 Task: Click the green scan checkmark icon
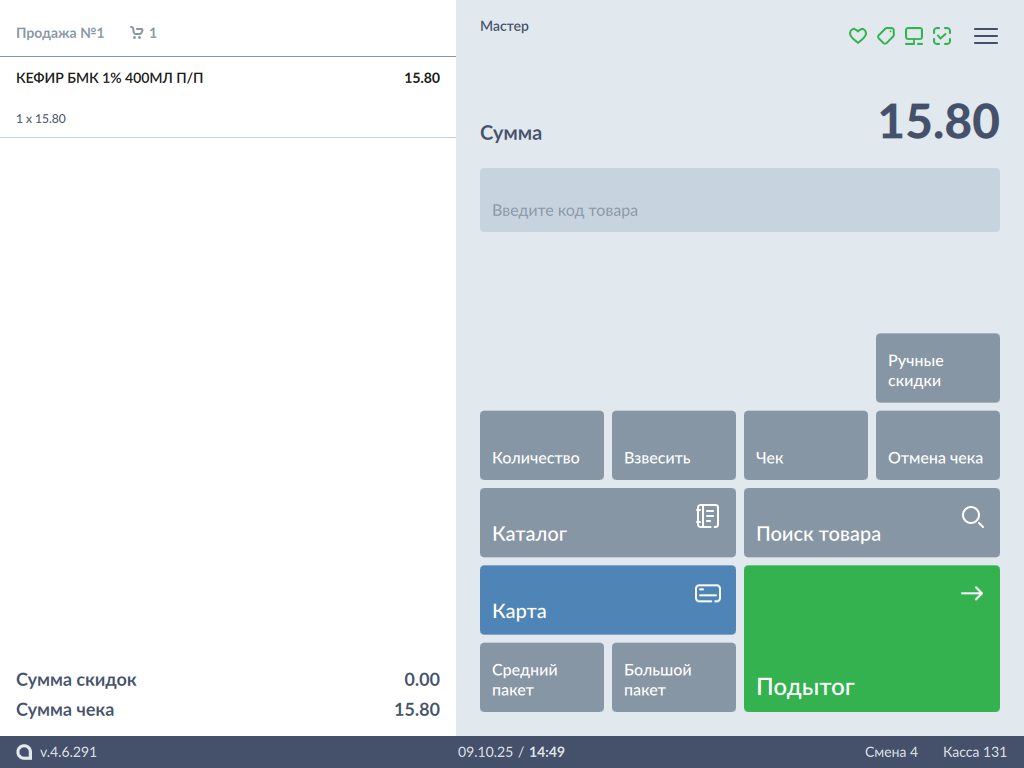pyautogui.click(x=942, y=36)
